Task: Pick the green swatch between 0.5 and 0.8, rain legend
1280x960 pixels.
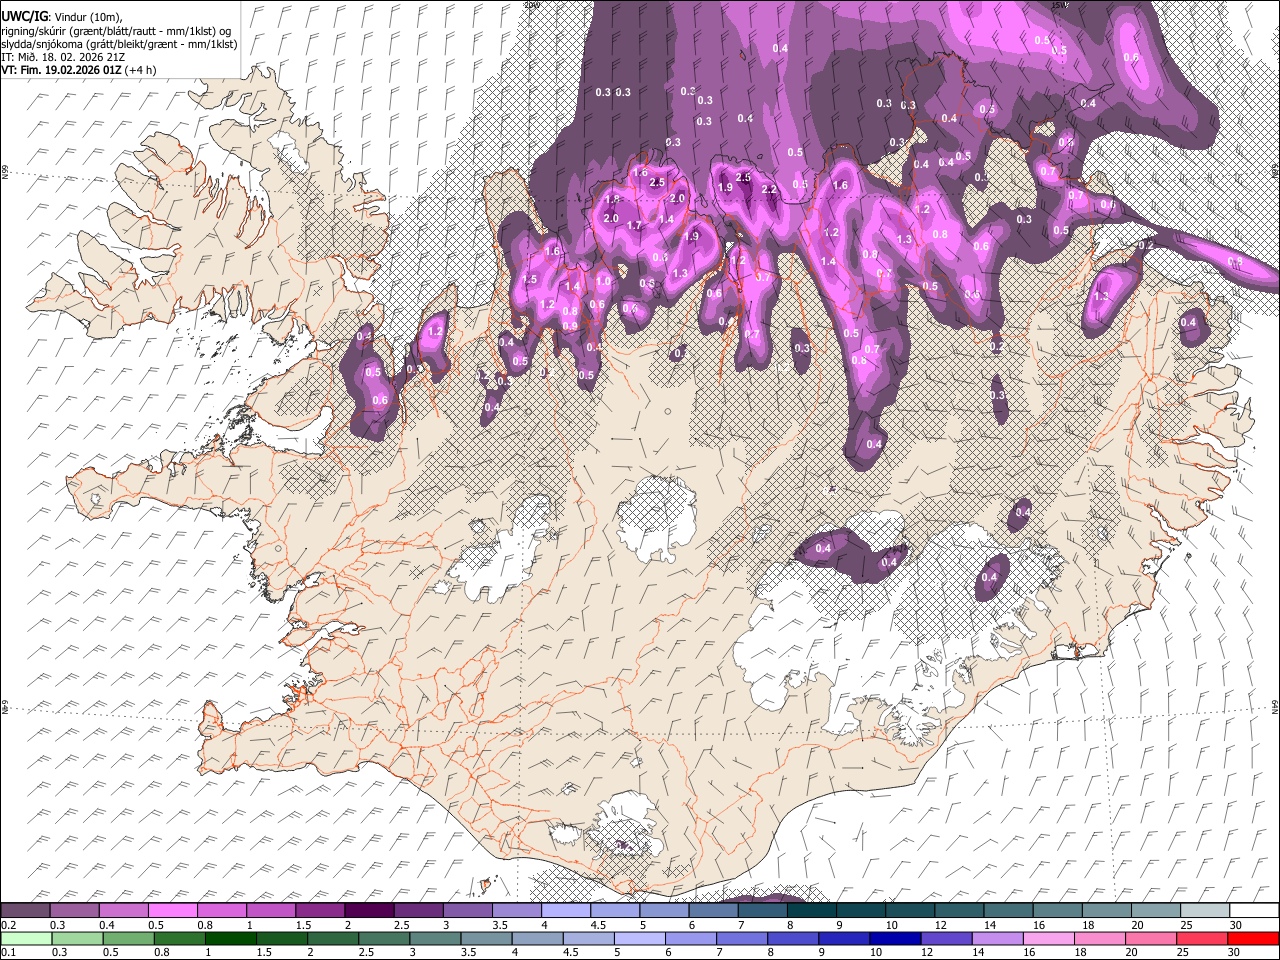Action: [128, 938]
